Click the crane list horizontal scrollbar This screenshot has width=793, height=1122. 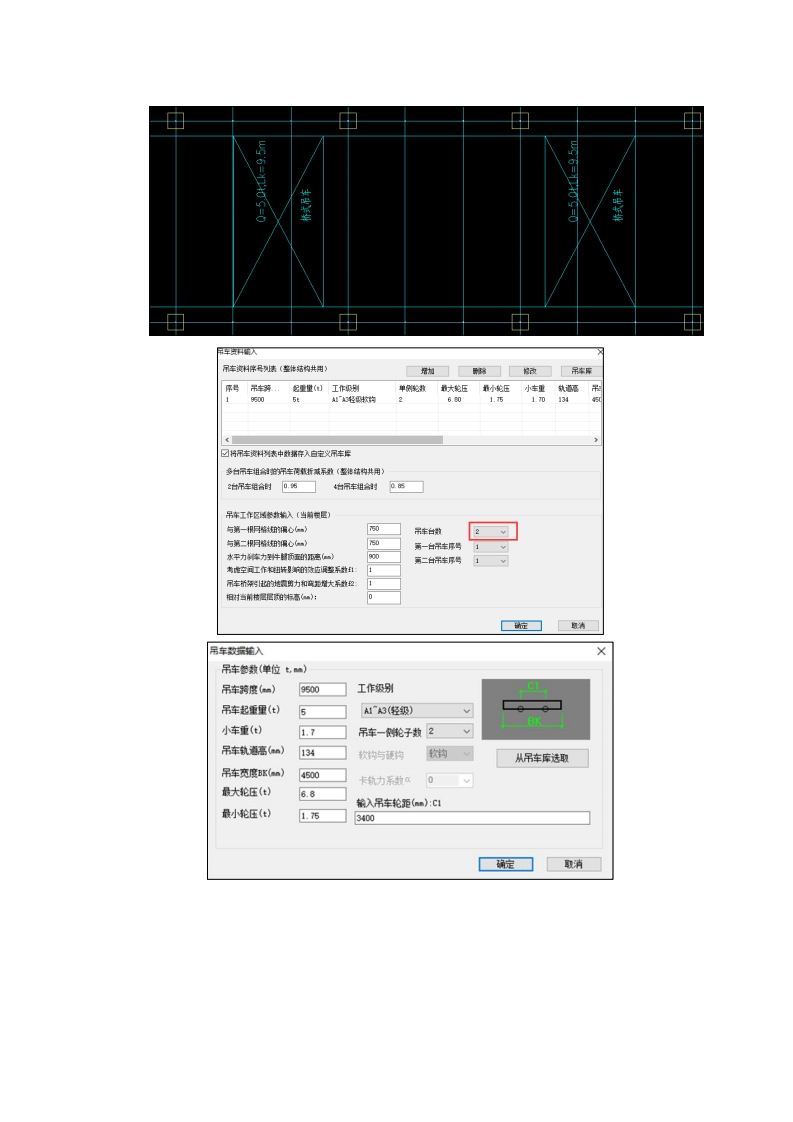point(336,439)
